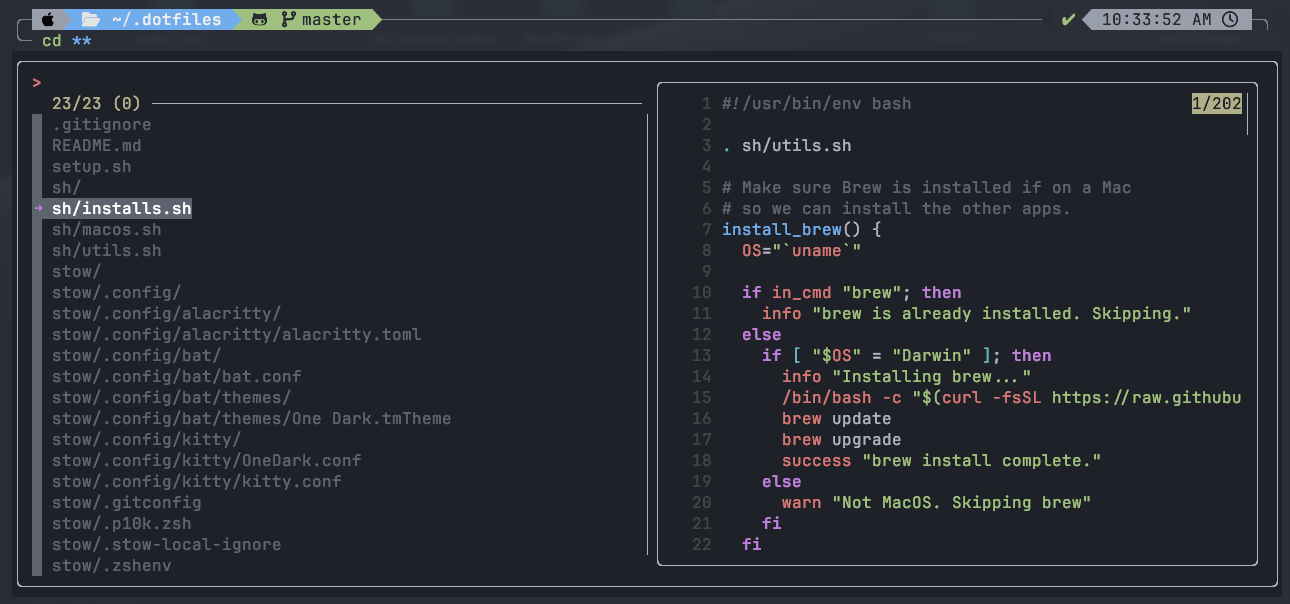Select stow/.config/alacritty/alacritty.toml
Viewport: 1290px width, 604px height.
pos(237,334)
